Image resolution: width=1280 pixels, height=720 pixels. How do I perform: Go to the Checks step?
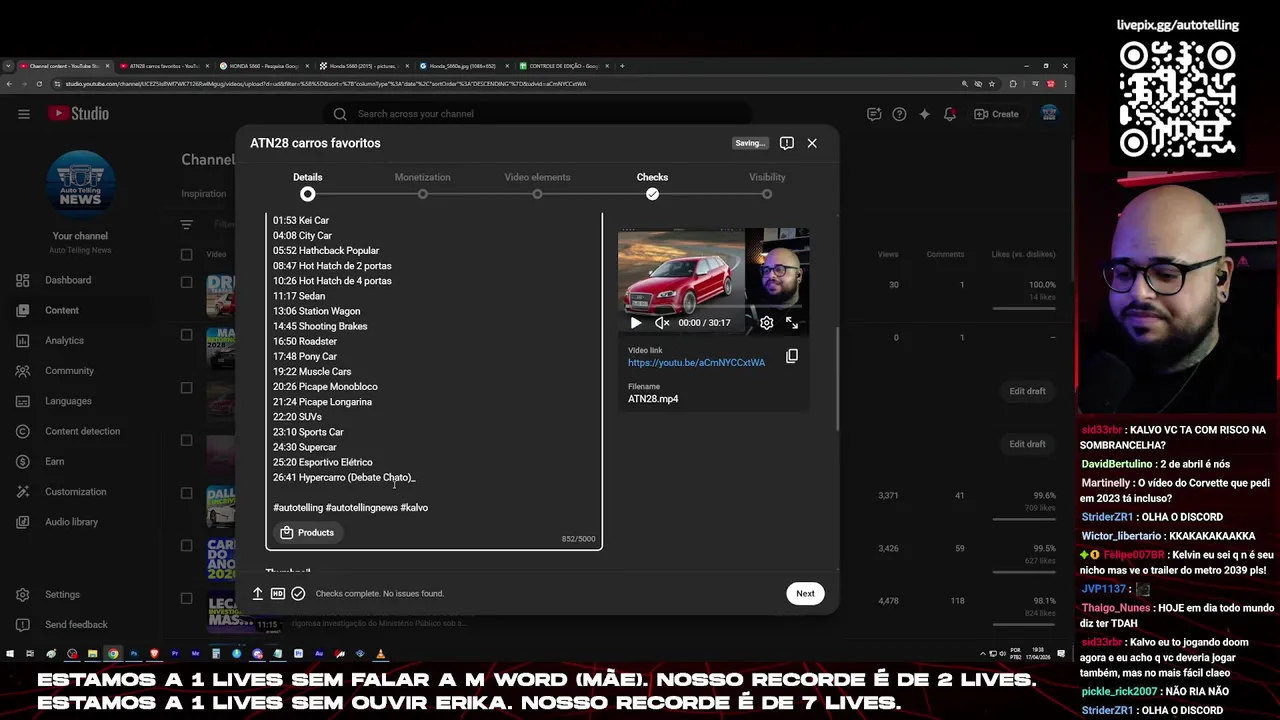652,186
